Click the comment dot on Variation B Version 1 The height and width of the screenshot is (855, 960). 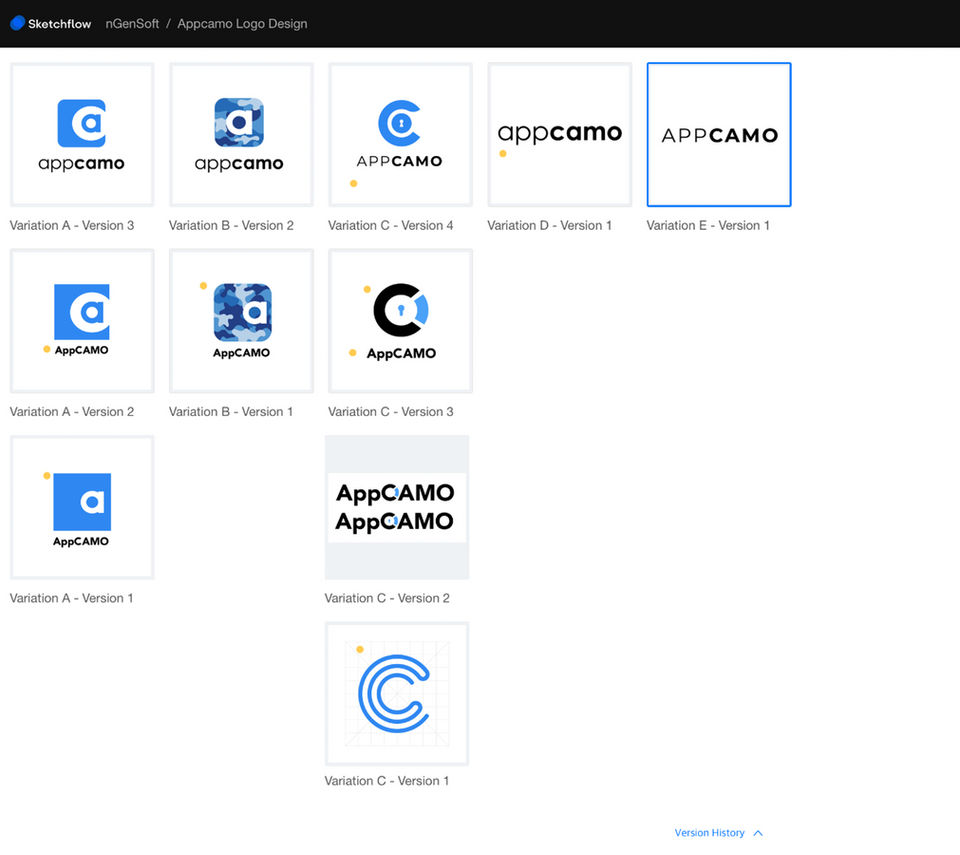pos(203,285)
